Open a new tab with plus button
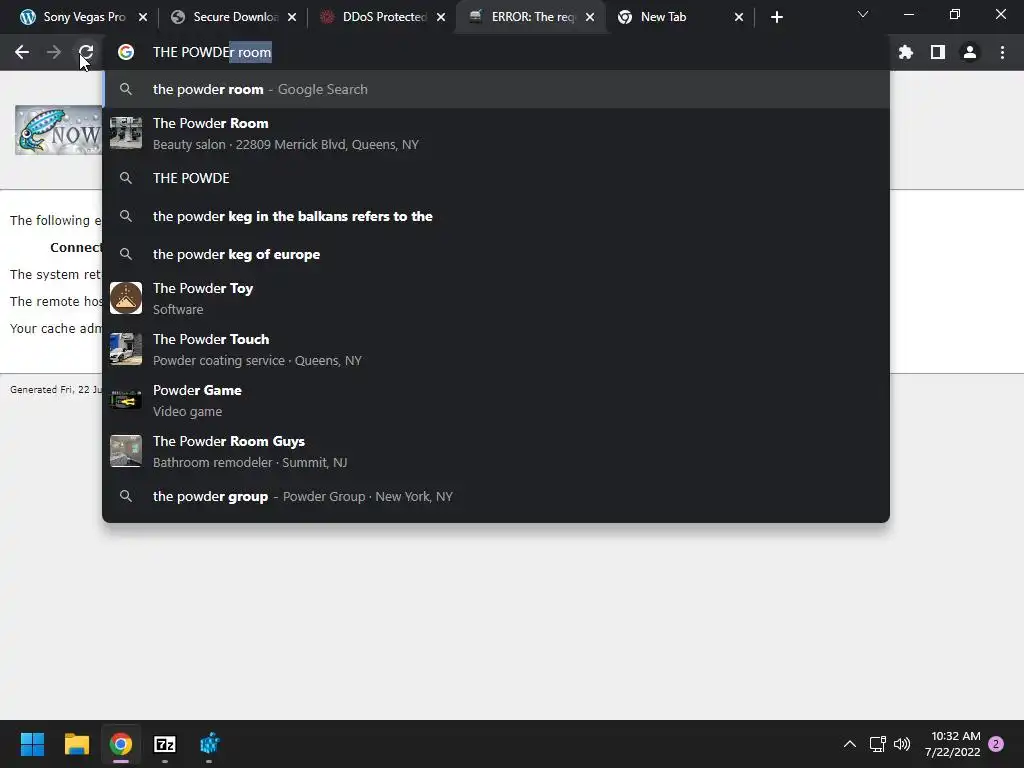Viewport: 1024px width, 768px height. pos(776,18)
